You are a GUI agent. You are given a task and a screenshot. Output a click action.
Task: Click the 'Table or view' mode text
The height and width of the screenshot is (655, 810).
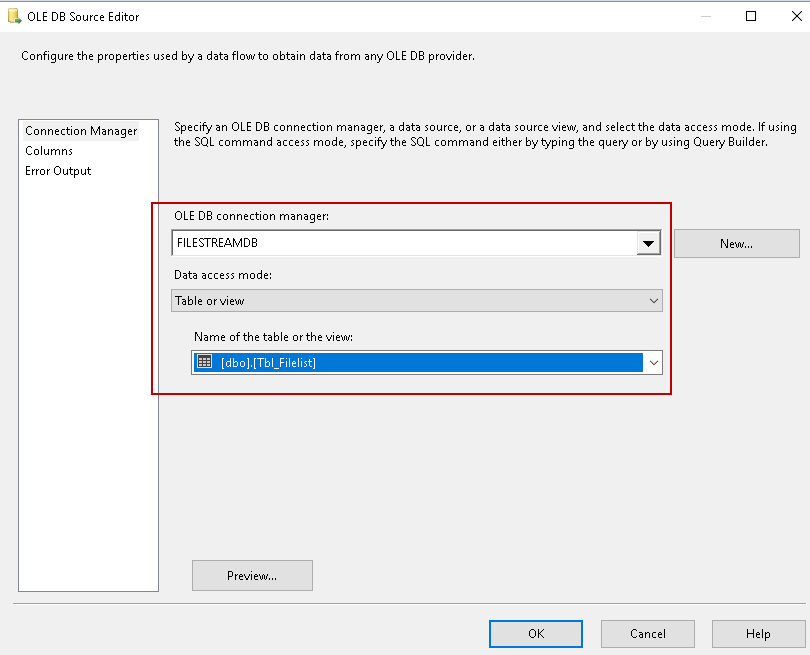point(210,301)
